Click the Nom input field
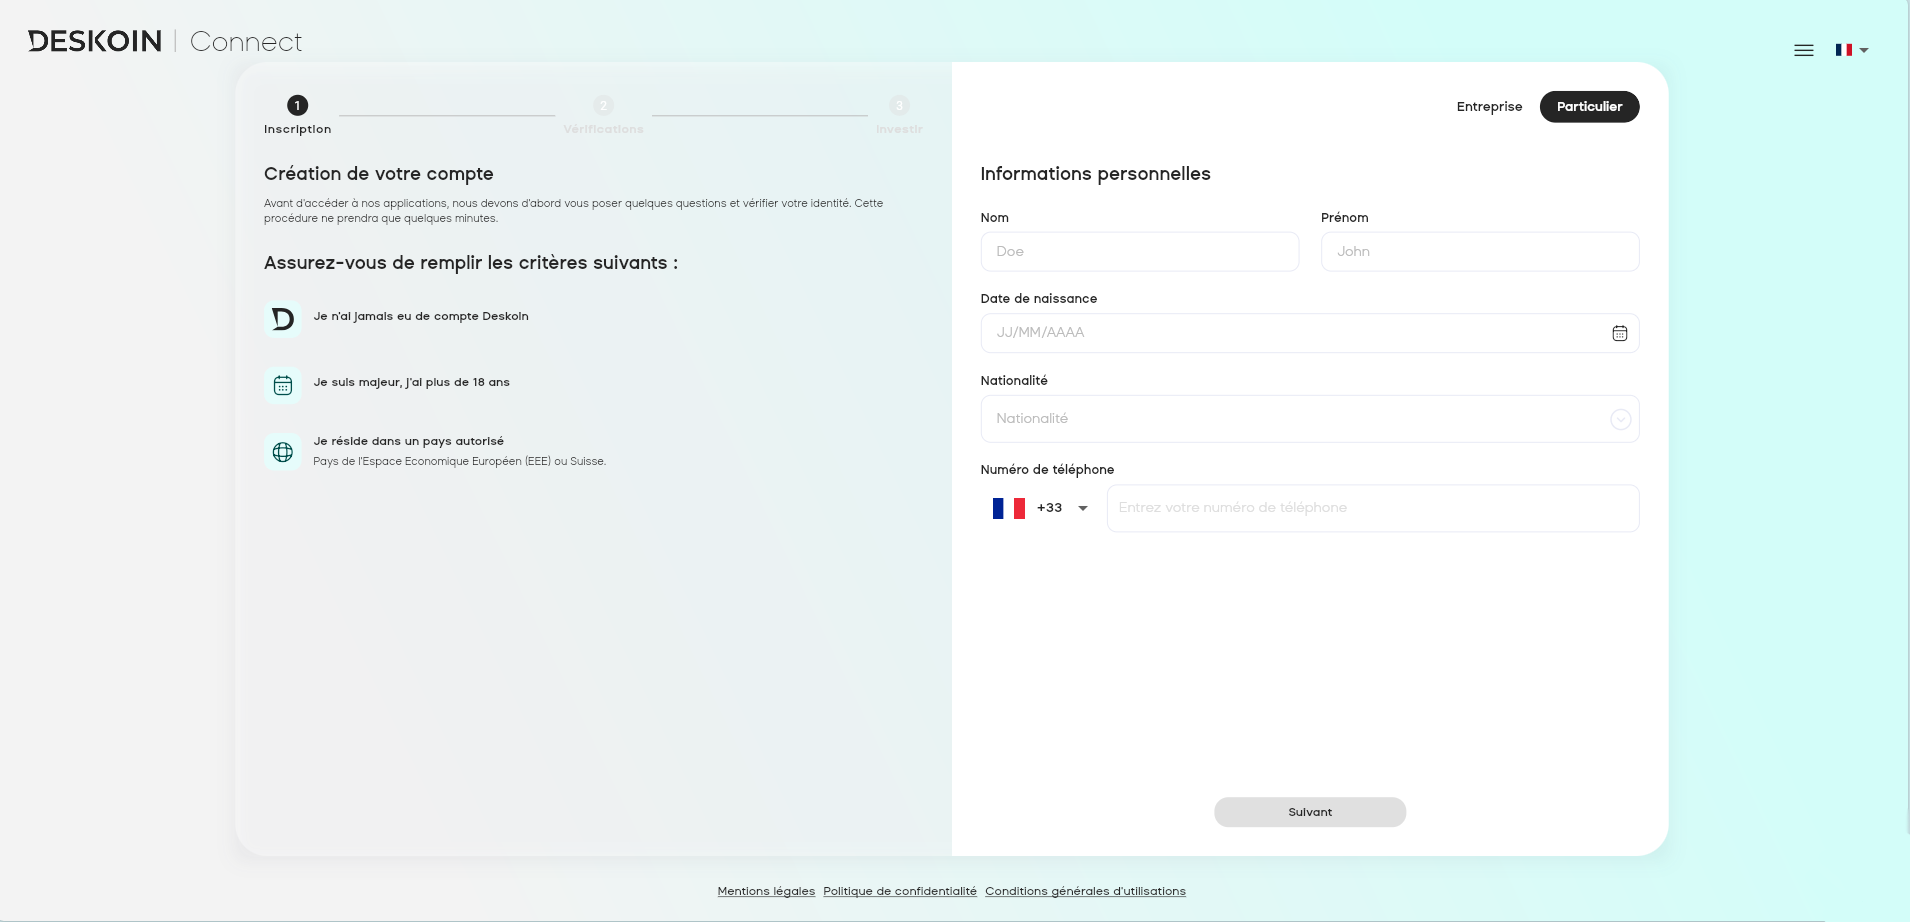Viewport: 1910px width, 922px height. (1139, 252)
